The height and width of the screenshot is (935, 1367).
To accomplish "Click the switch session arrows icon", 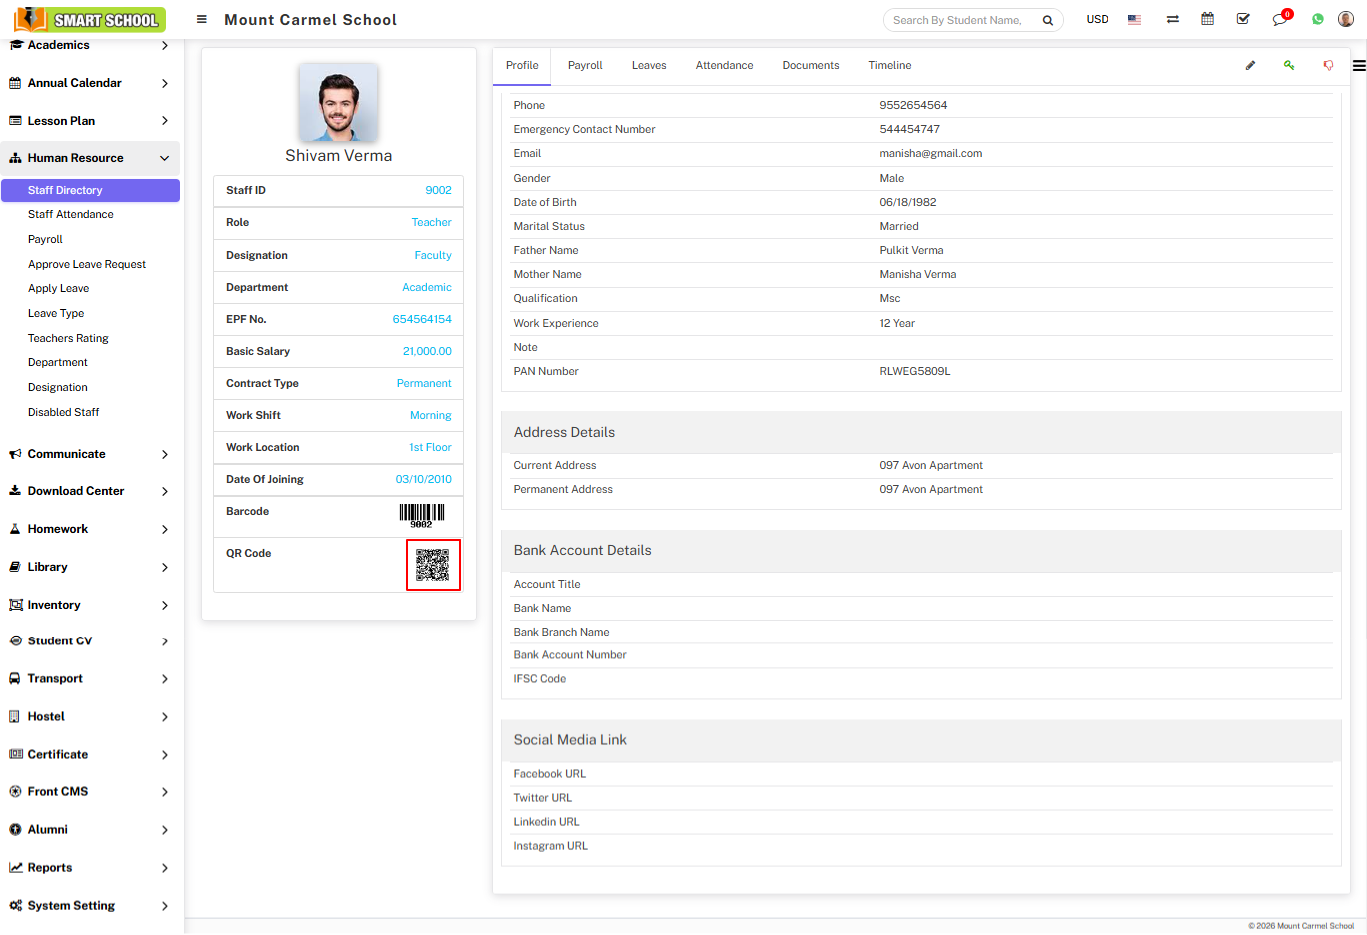I will point(1172,19).
